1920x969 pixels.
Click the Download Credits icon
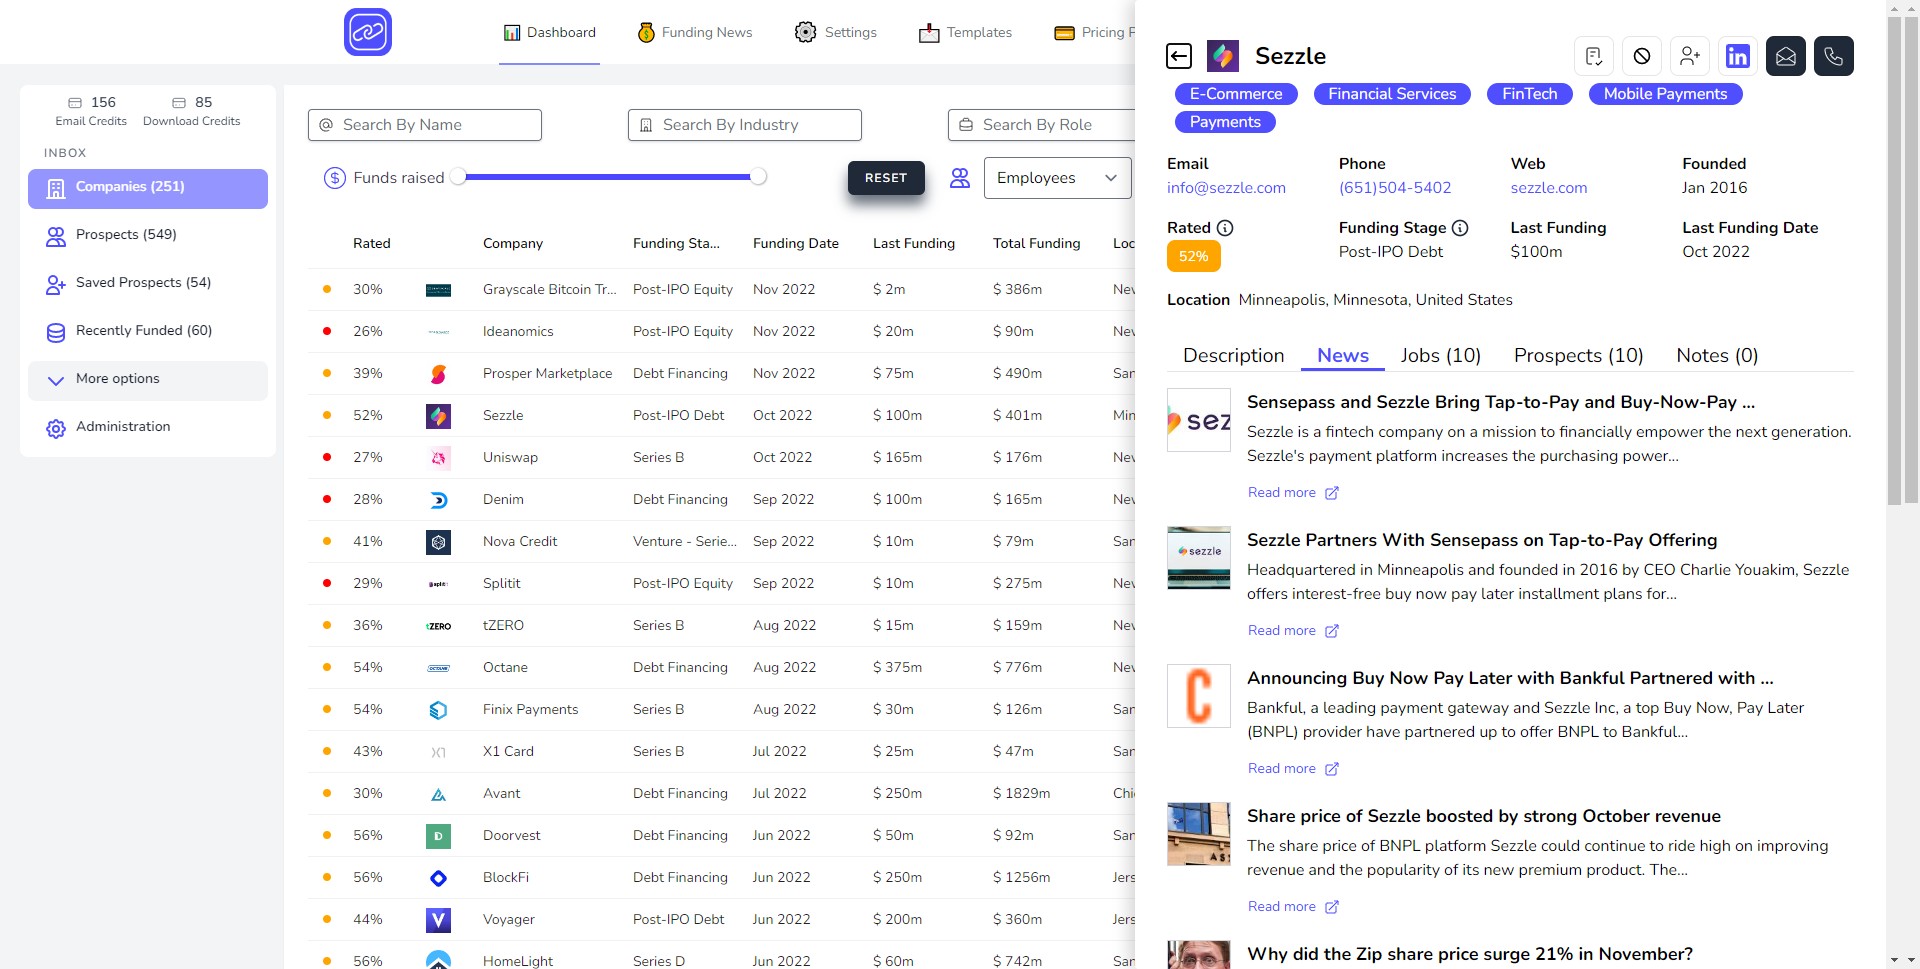179,103
